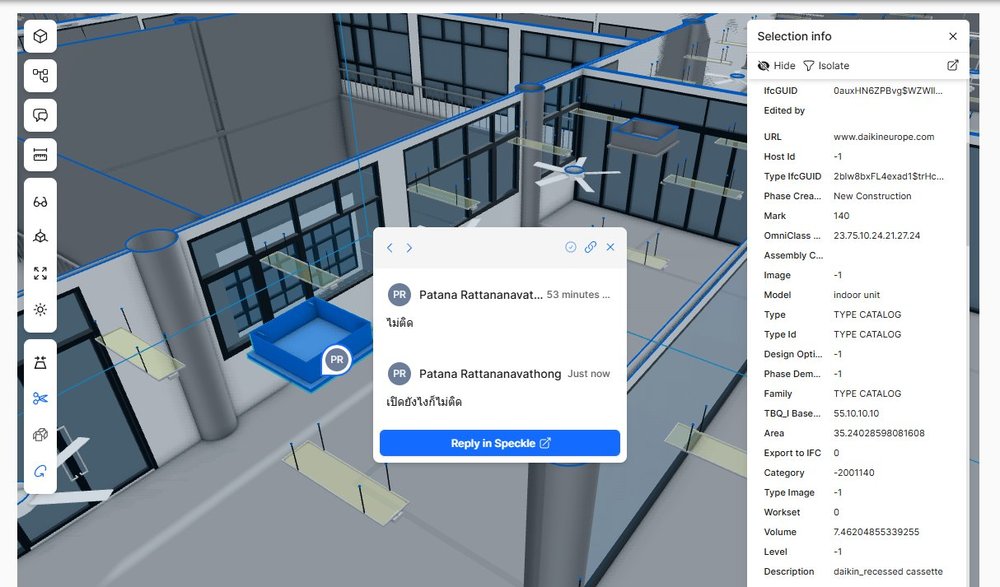Open the Discussions chat bubbles icon
The image size is (1000, 587).
pos(40,115)
